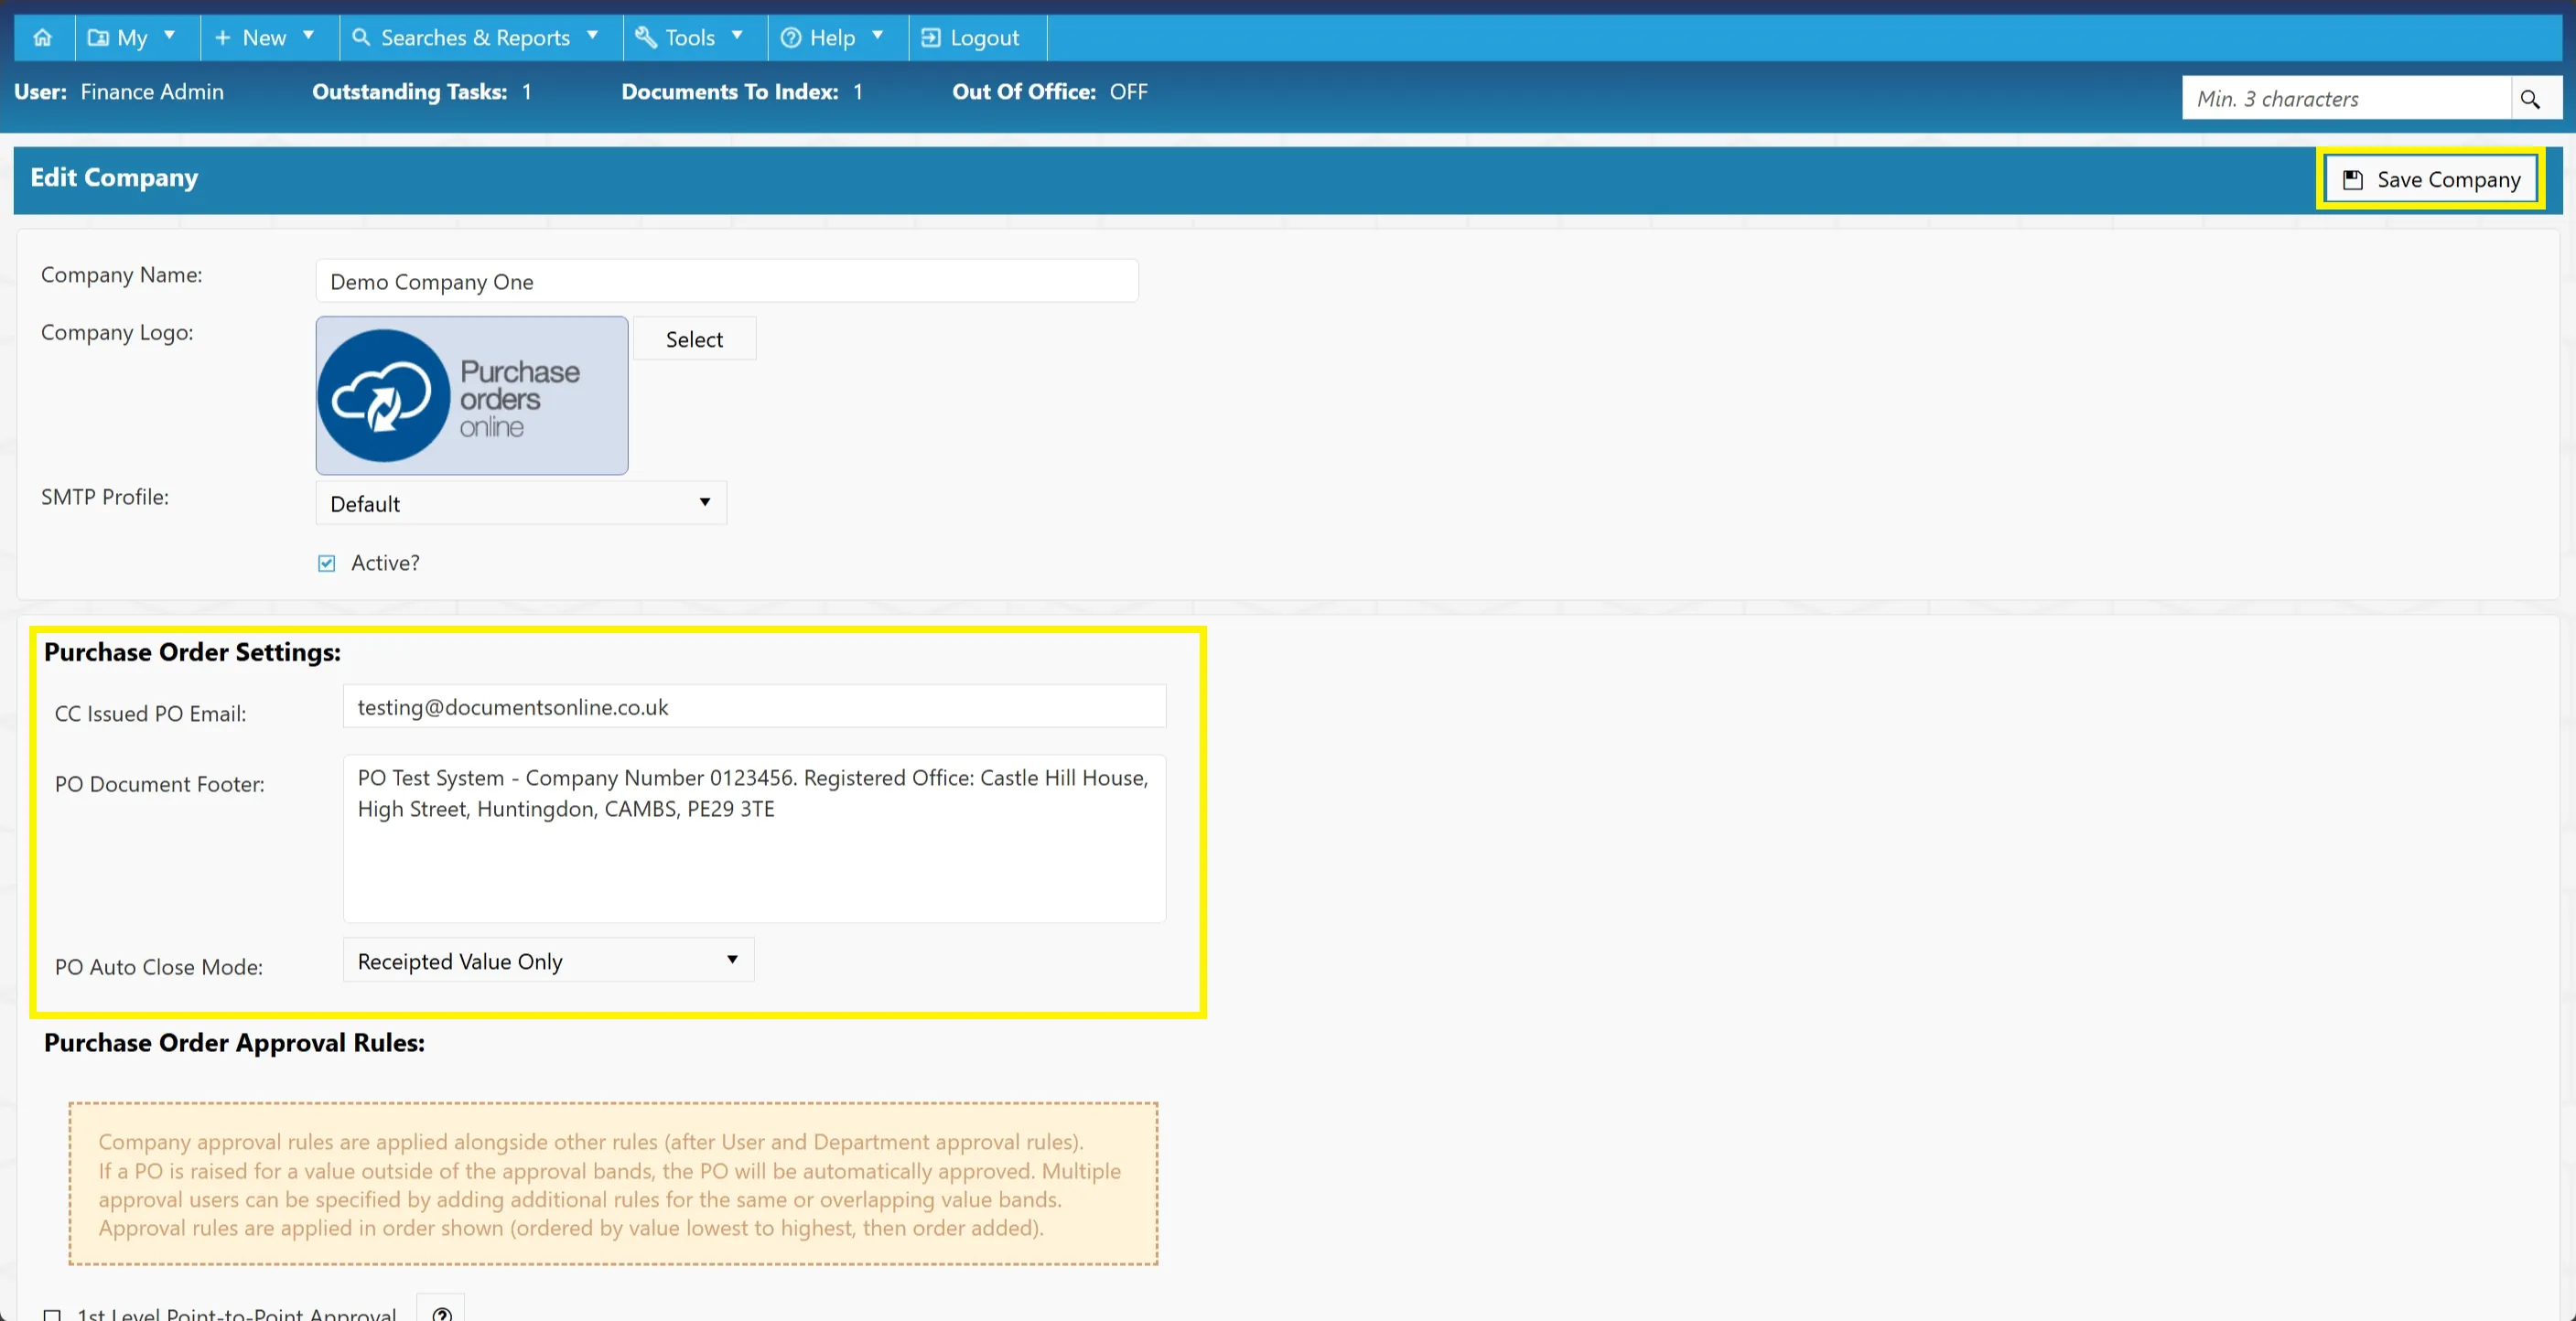
Task: Click the CC Issued PO Email field
Action: point(754,707)
